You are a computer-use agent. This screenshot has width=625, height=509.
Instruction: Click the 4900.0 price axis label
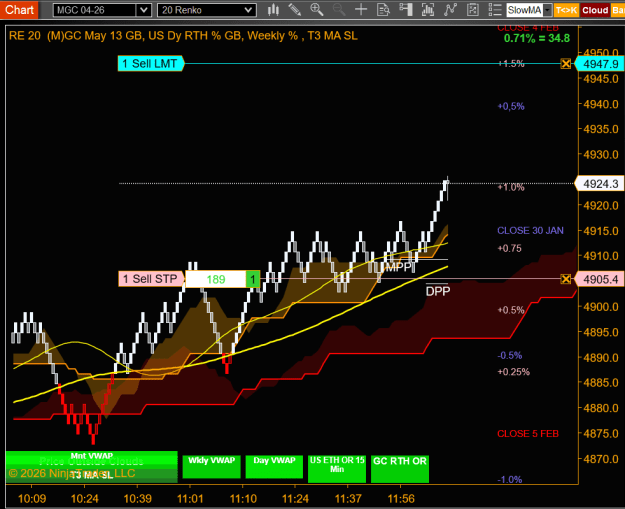coord(601,307)
